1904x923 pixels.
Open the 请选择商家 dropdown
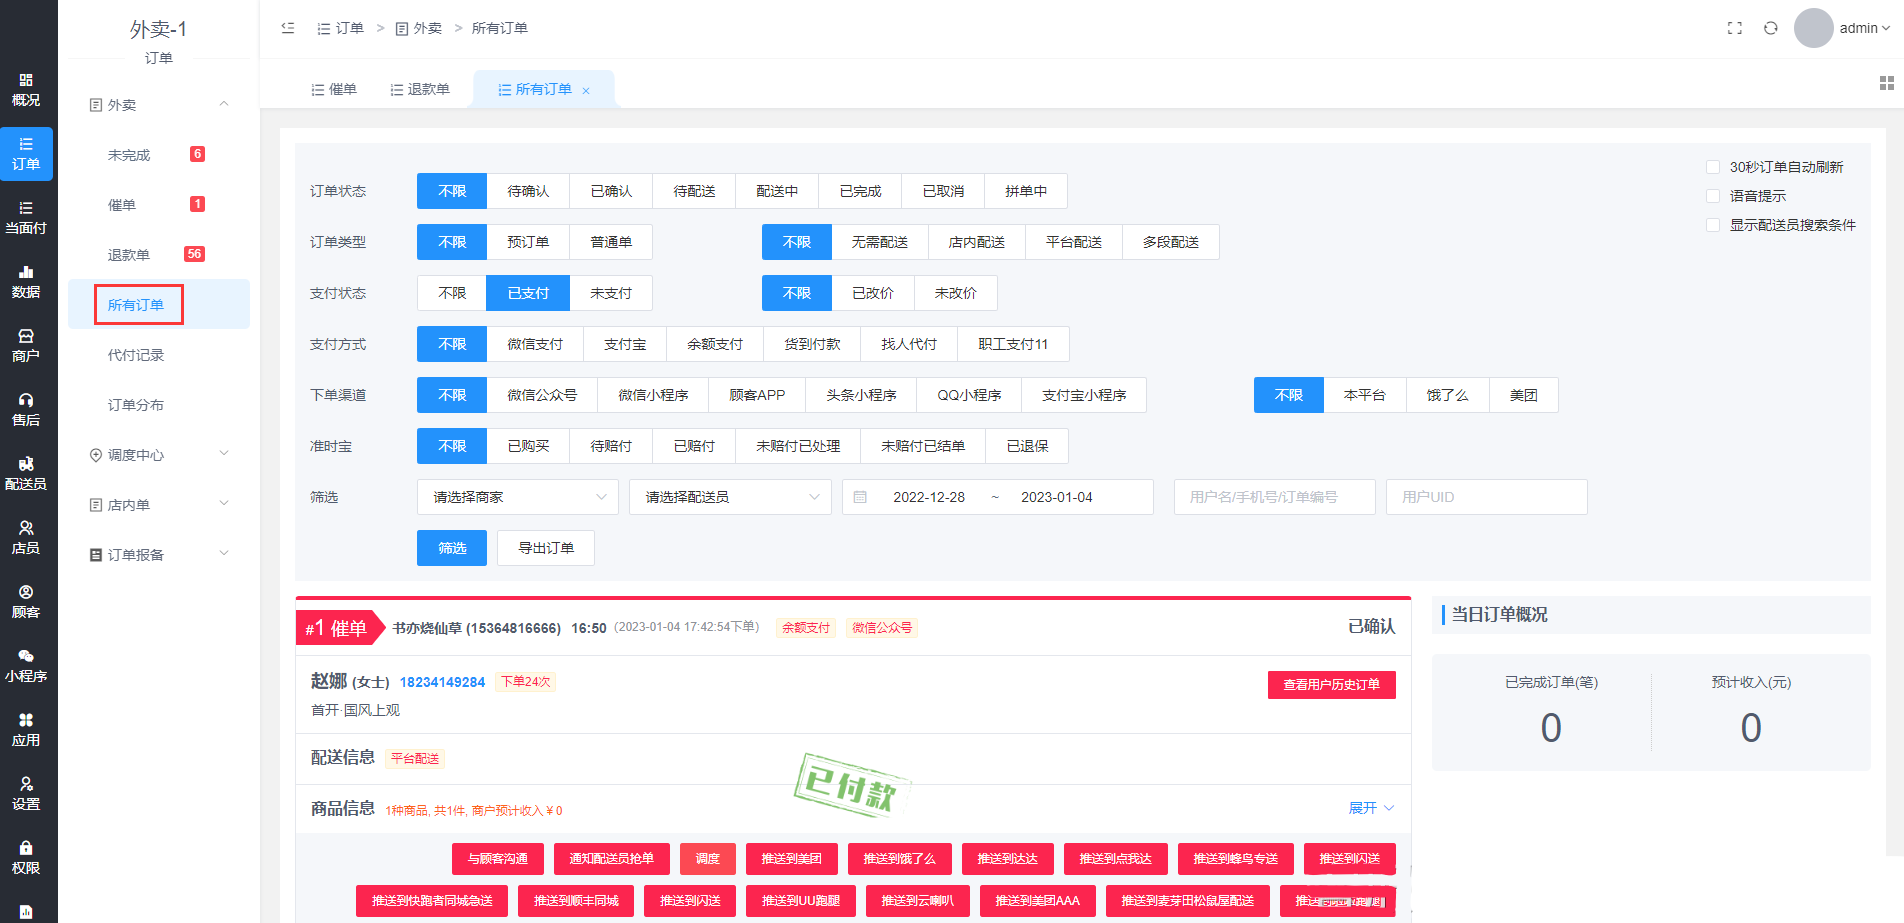tap(518, 497)
